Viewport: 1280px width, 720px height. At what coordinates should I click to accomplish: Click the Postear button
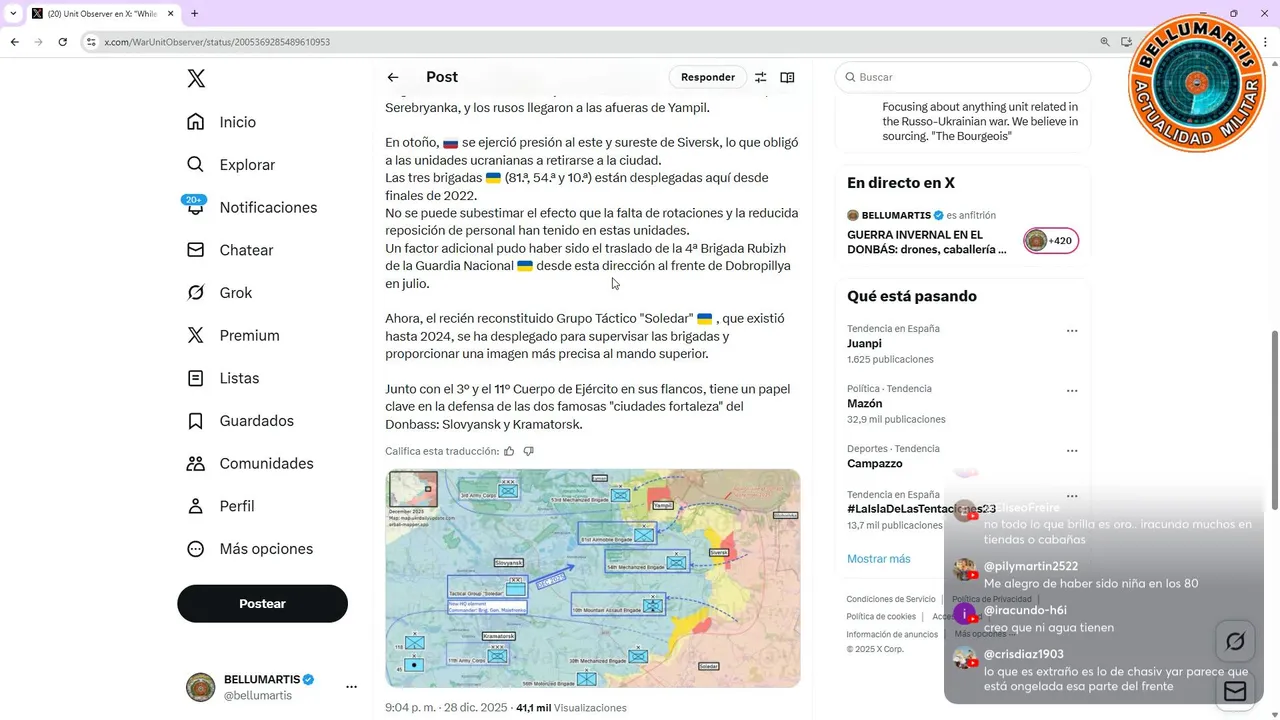tap(262, 604)
